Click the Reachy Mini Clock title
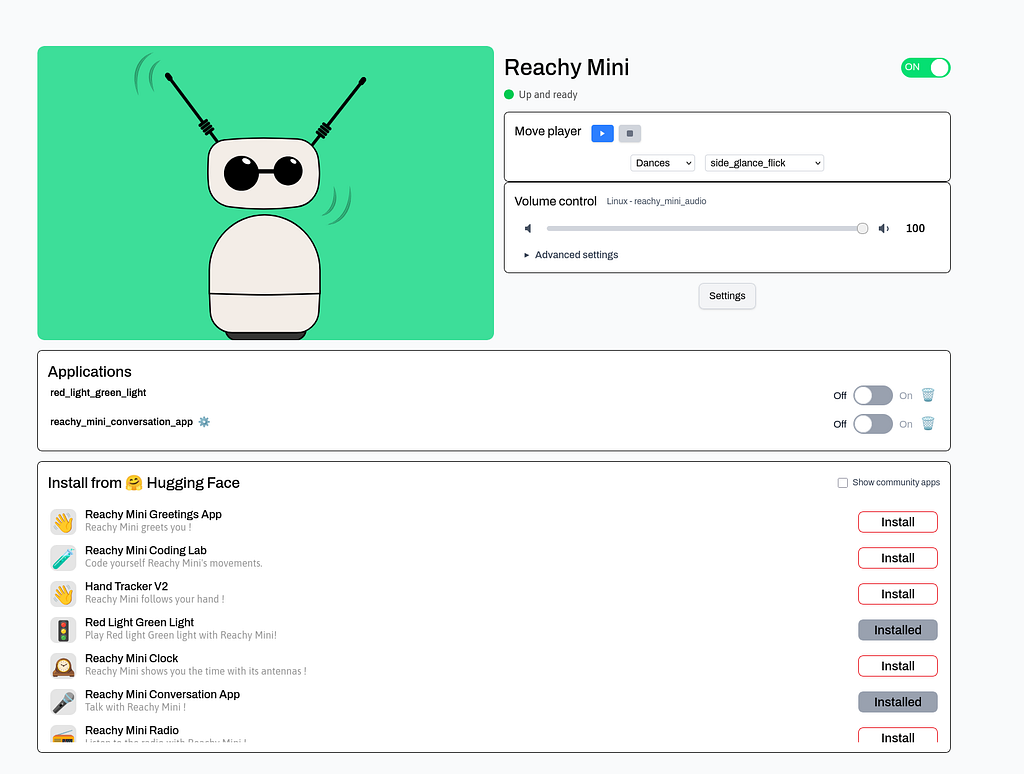Screen dimensions: 1024x774 pyautogui.click(x=131, y=658)
